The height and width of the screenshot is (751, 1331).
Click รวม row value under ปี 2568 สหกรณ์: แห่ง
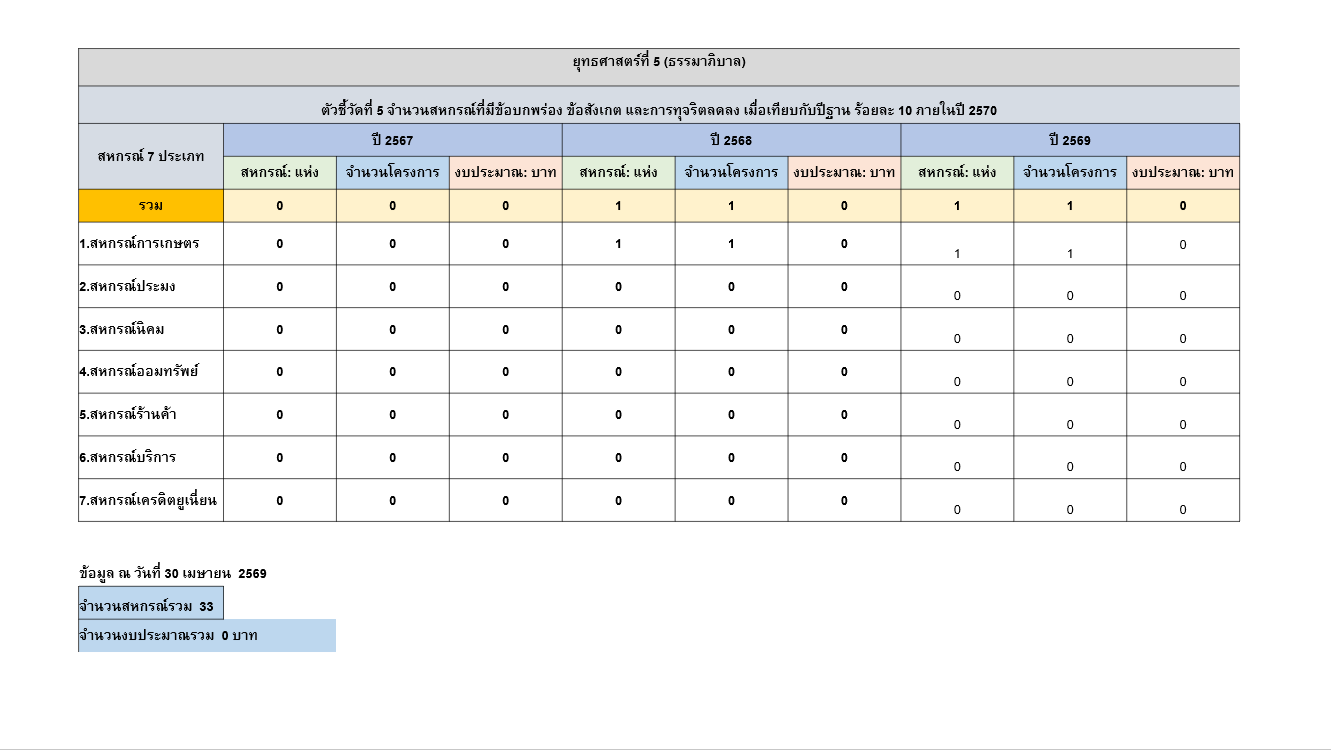click(619, 206)
